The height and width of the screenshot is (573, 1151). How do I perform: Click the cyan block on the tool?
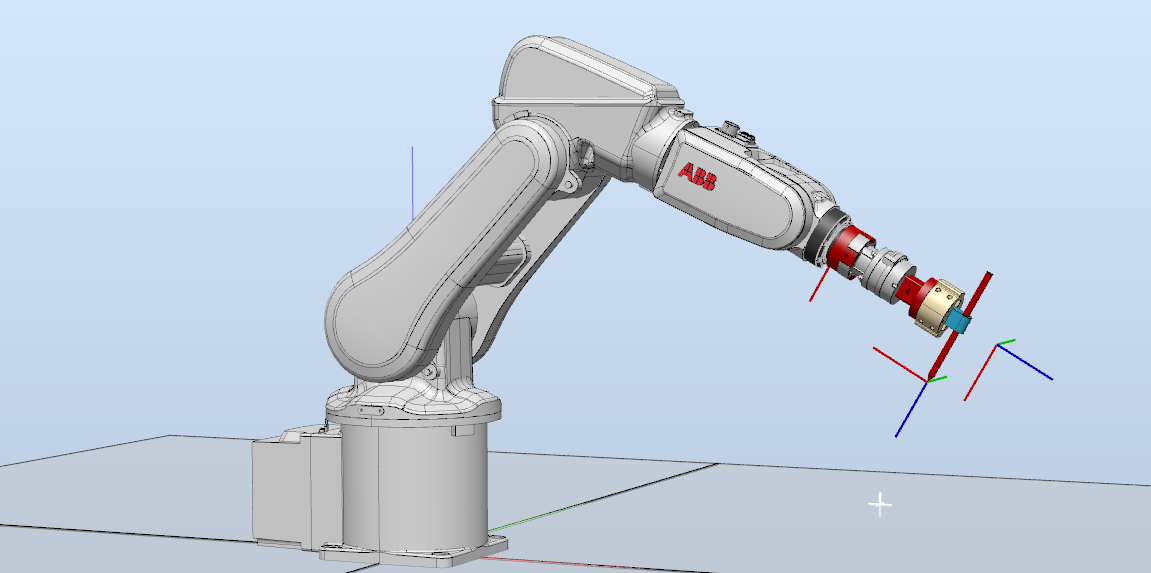coord(960,321)
